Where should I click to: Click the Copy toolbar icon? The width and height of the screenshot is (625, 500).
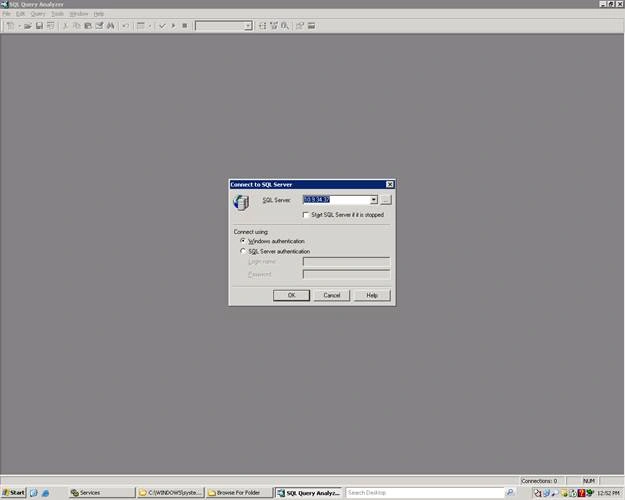point(77,26)
